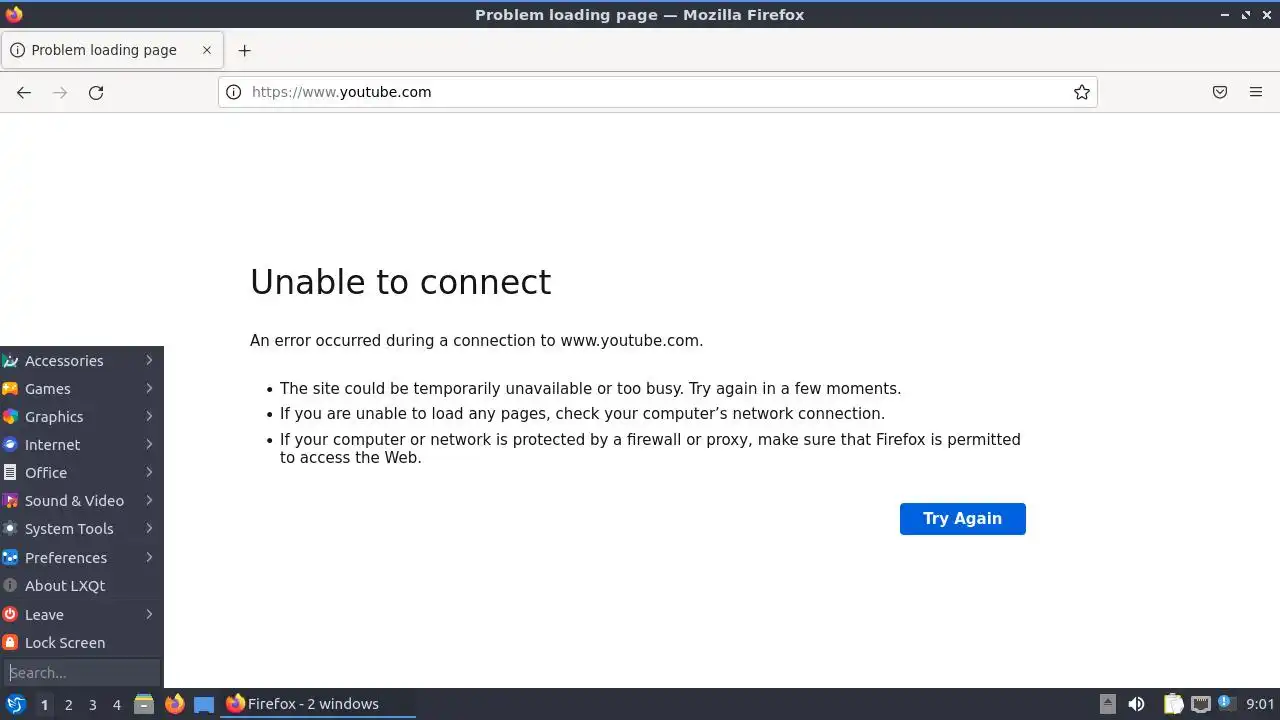Open the Sound & Video submenu
1280x720 pixels.
pos(81,500)
